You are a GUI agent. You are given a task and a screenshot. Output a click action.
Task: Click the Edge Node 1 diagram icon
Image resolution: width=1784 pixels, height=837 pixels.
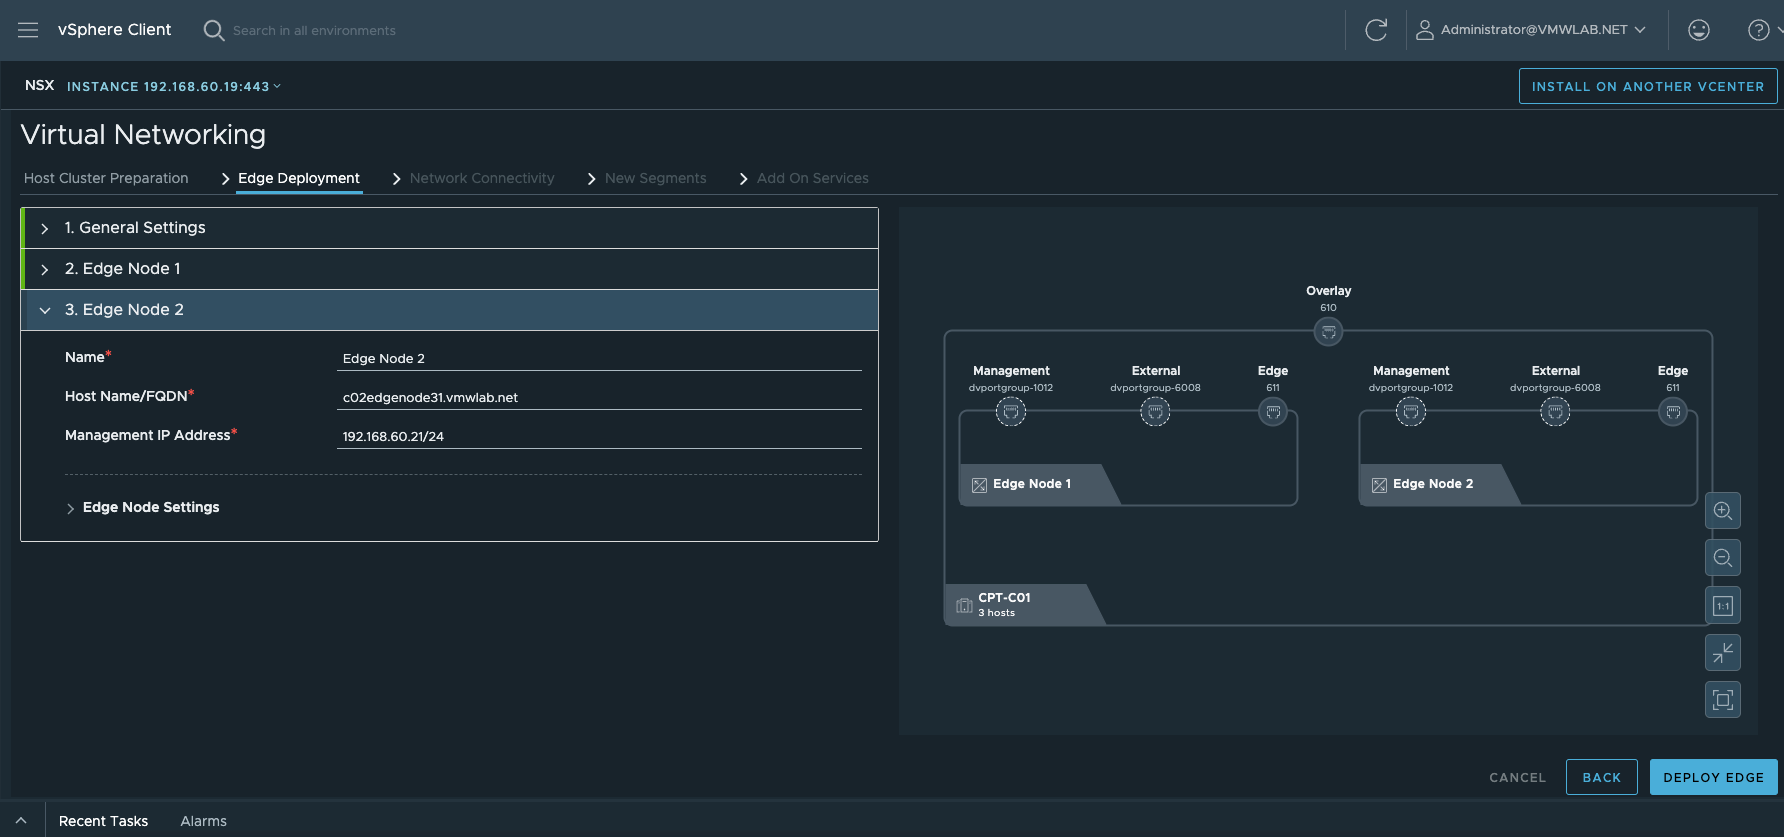(979, 485)
